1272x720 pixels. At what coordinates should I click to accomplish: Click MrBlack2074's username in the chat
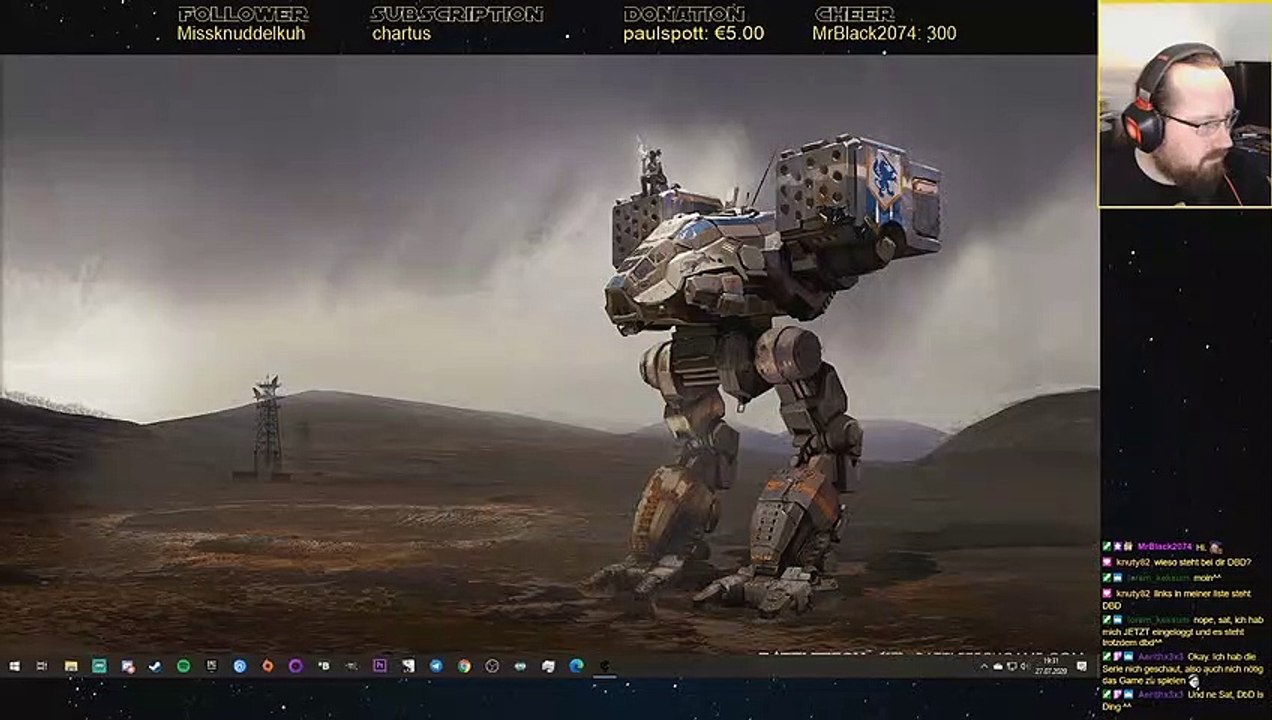coord(1164,547)
